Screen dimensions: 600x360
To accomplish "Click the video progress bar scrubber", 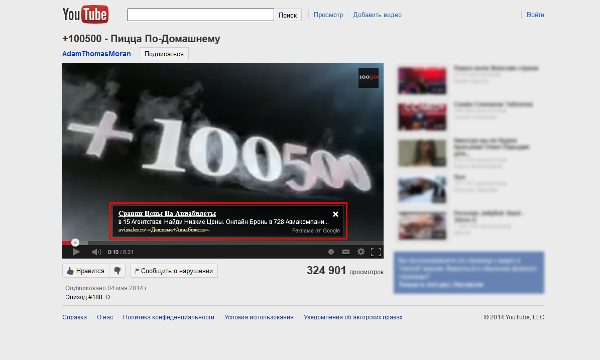I will (75, 242).
